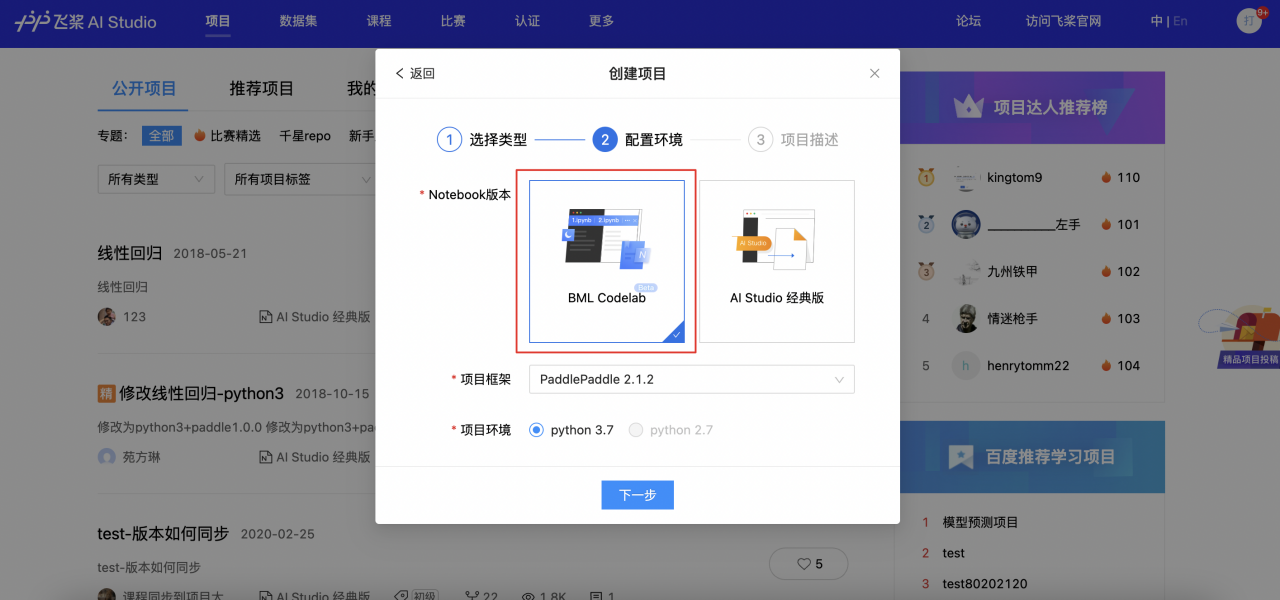Screen dimensions: 1280x600
Task: Open the 认证 top navigation item
Action: tap(527, 21)
